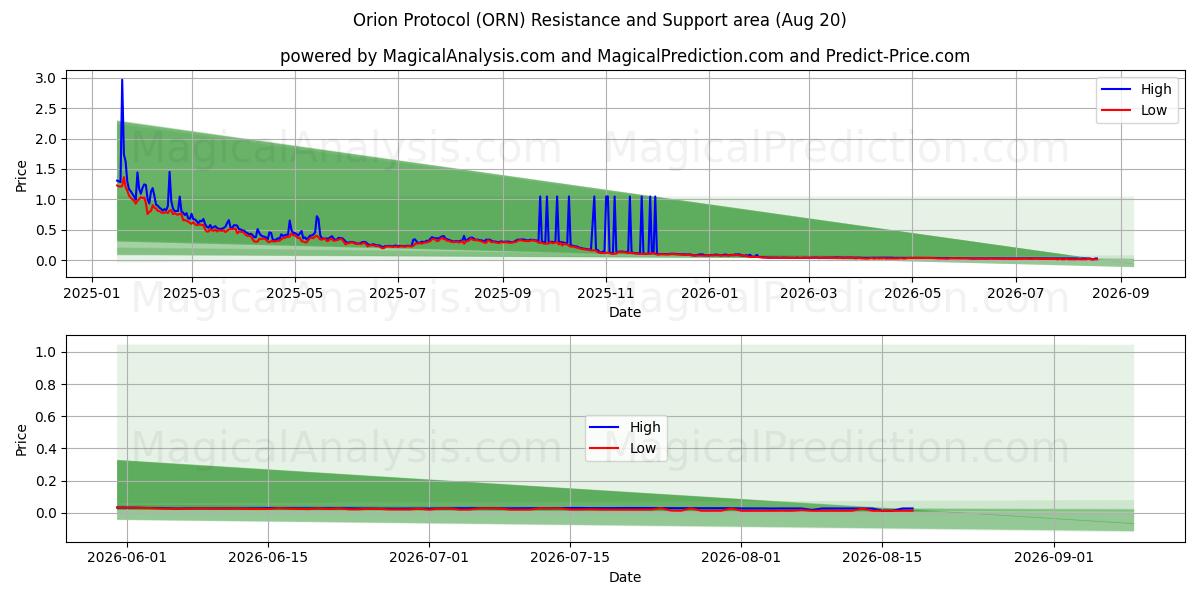
Task: Click the highest blue price spike near 3.0
Action: [122, 81]
